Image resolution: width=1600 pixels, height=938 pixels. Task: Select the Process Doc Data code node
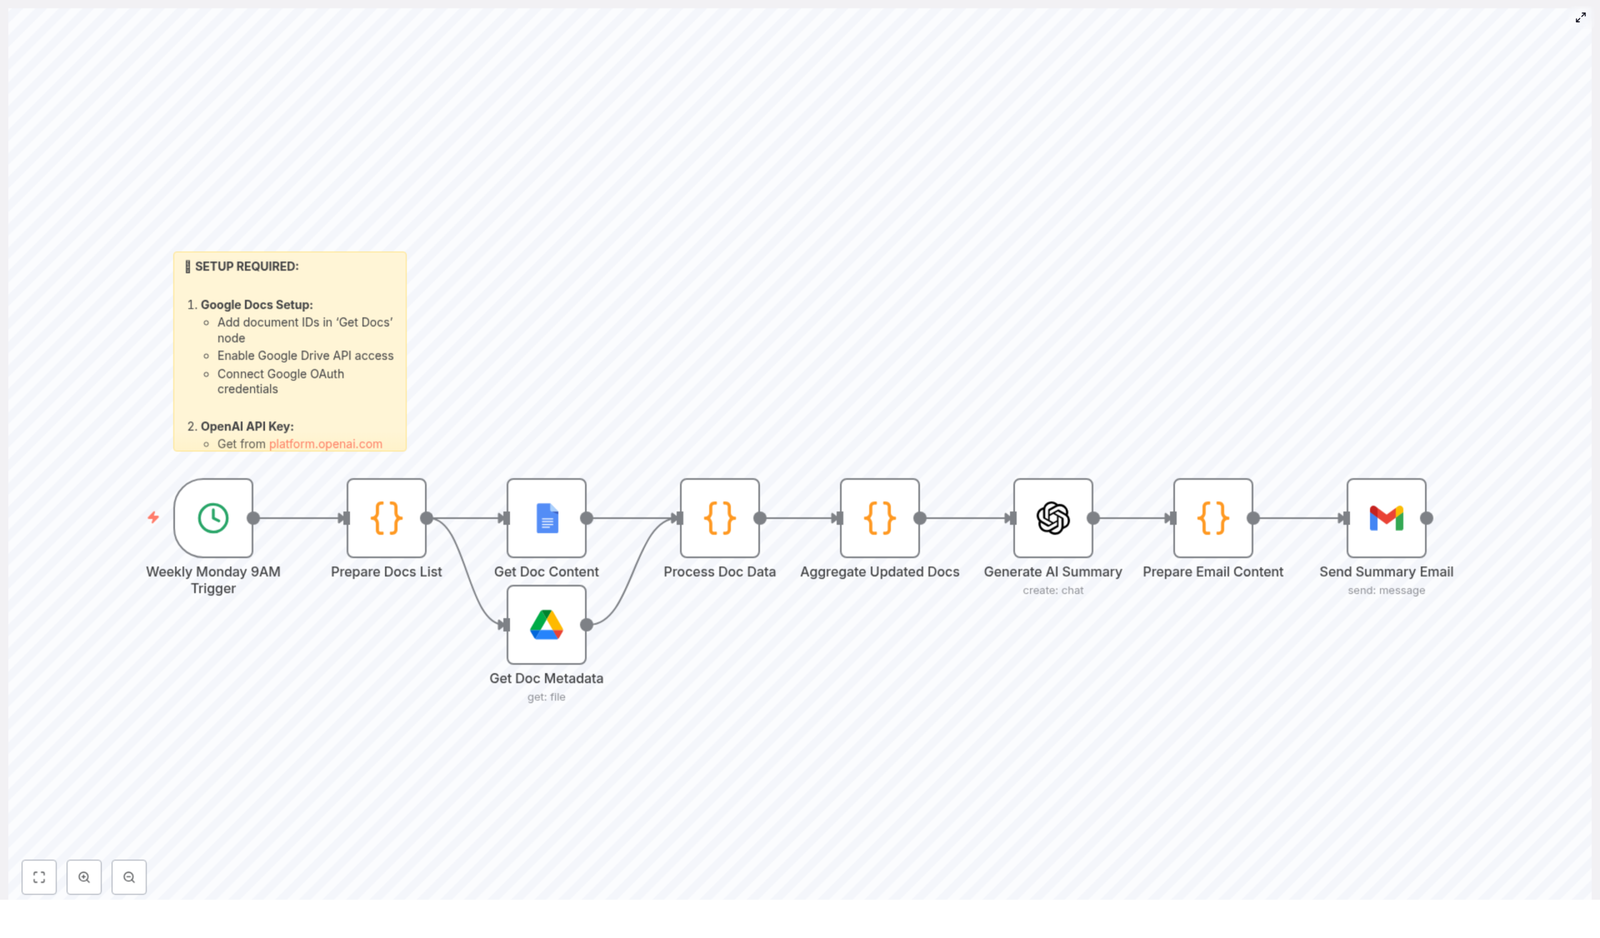click(719, 519)
